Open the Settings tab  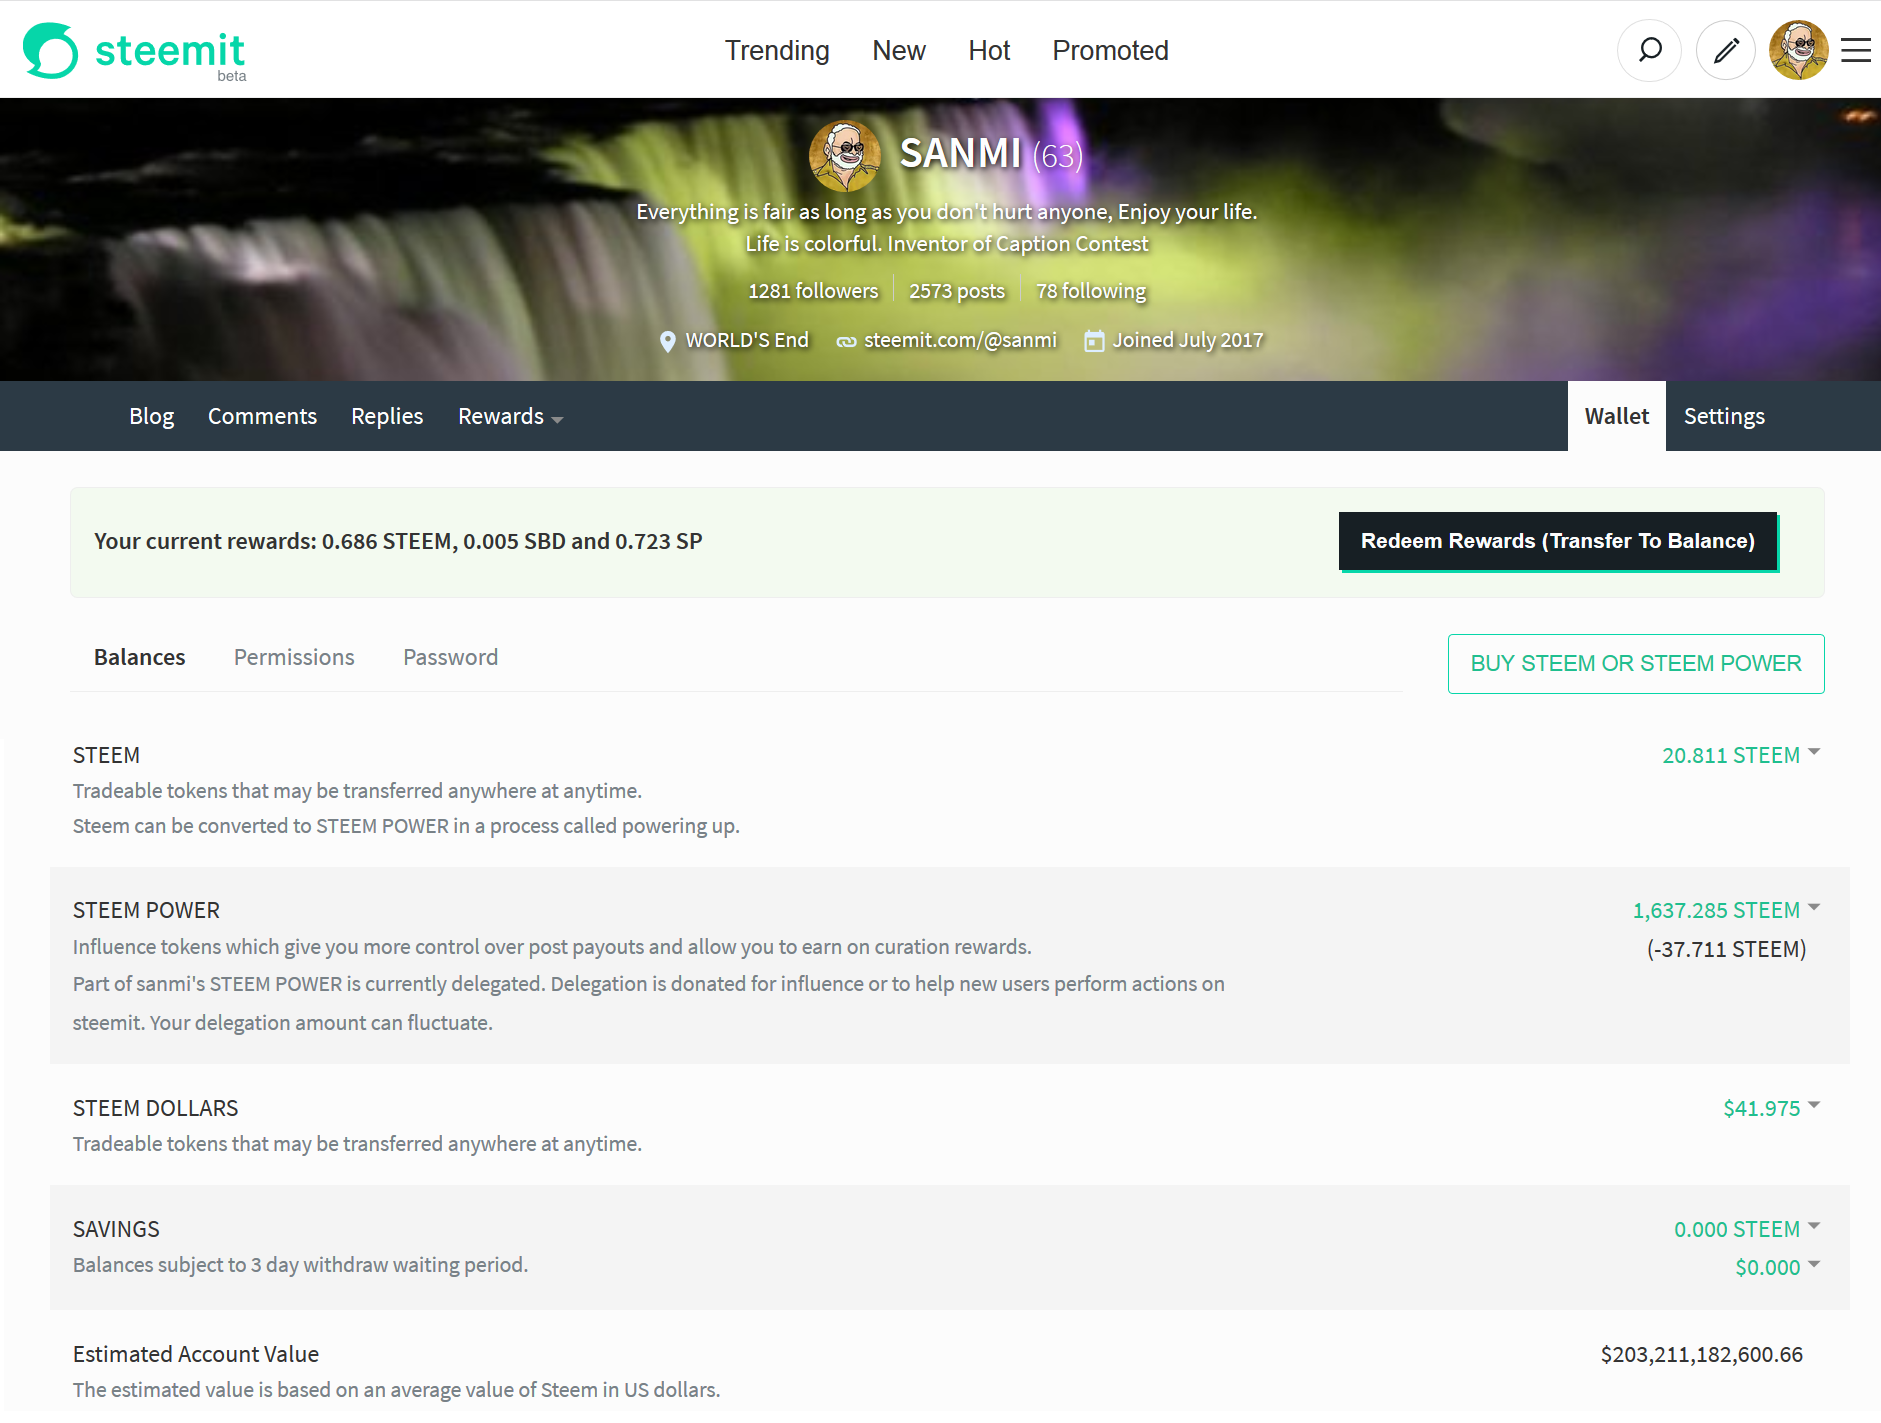(1724, 416)
